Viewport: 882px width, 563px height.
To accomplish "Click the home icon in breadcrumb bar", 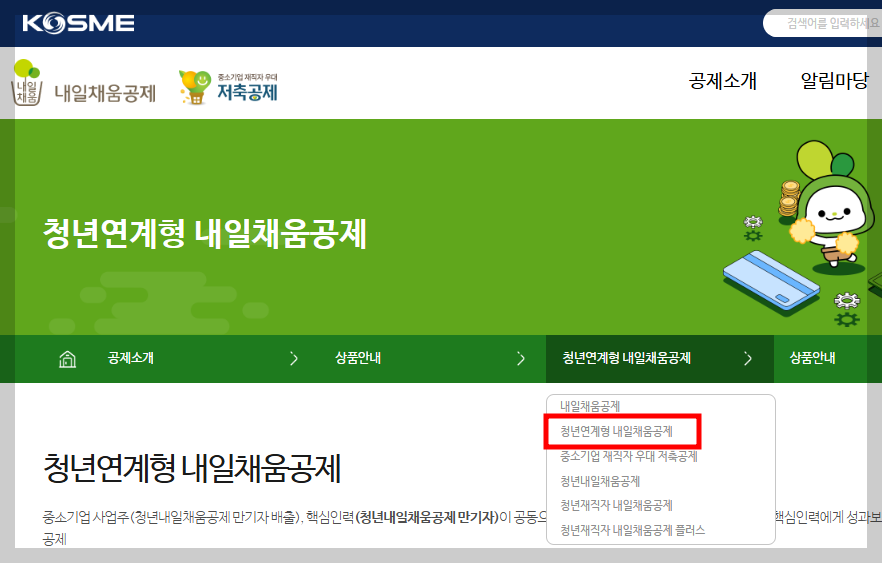I will (68, 359).
